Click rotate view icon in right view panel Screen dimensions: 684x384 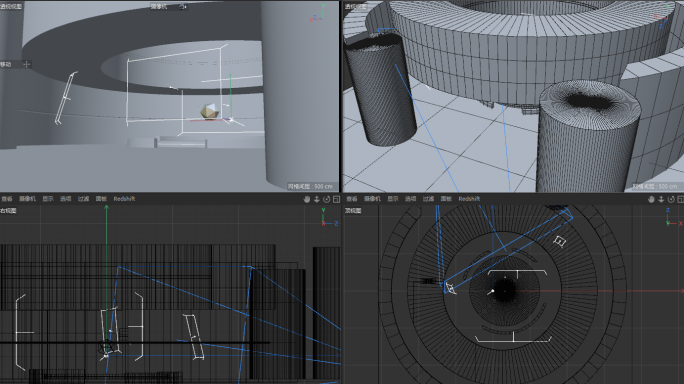(326, 199)
